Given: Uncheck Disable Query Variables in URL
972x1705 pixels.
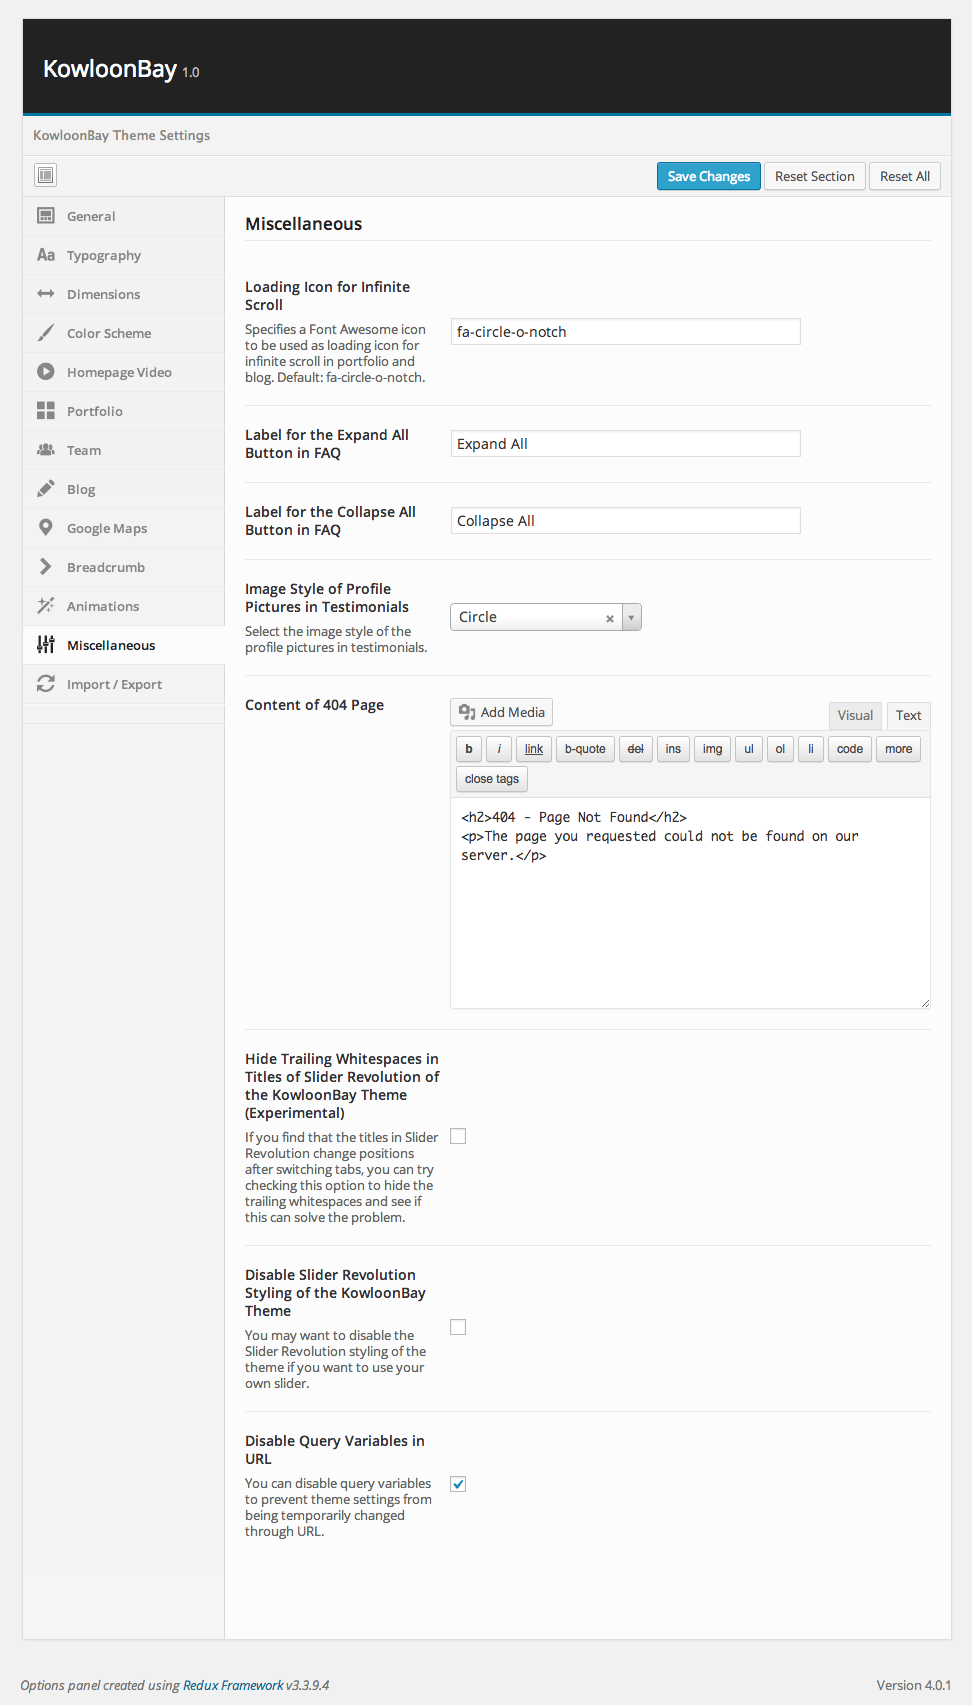Looking at the screenshot, I should tap(458, 1484).
